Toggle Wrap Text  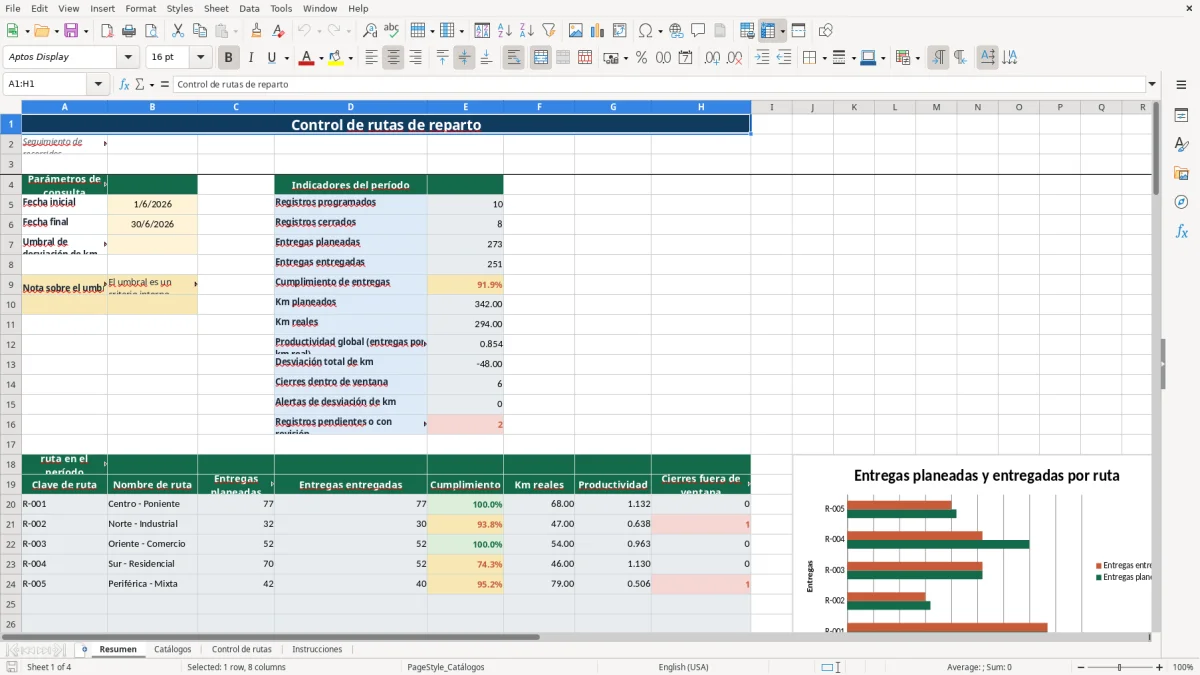click(513, 58)
